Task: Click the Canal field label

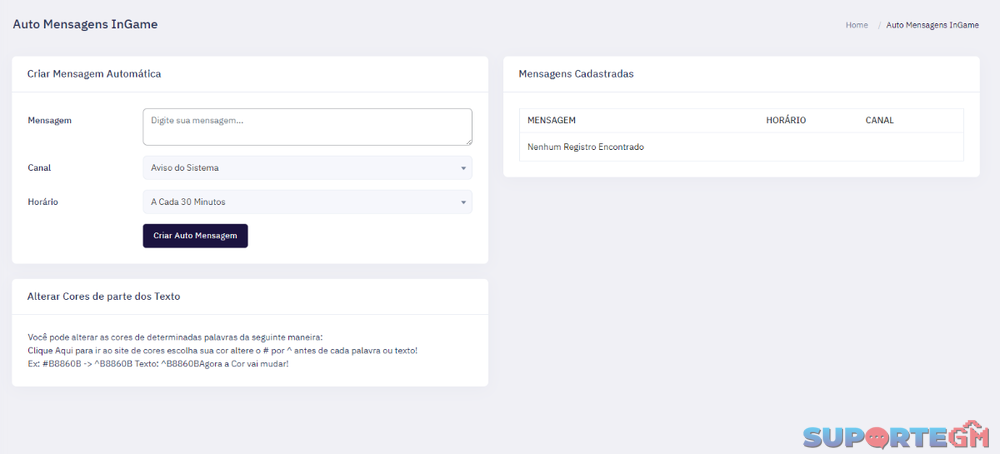Action: pos(39,168)
